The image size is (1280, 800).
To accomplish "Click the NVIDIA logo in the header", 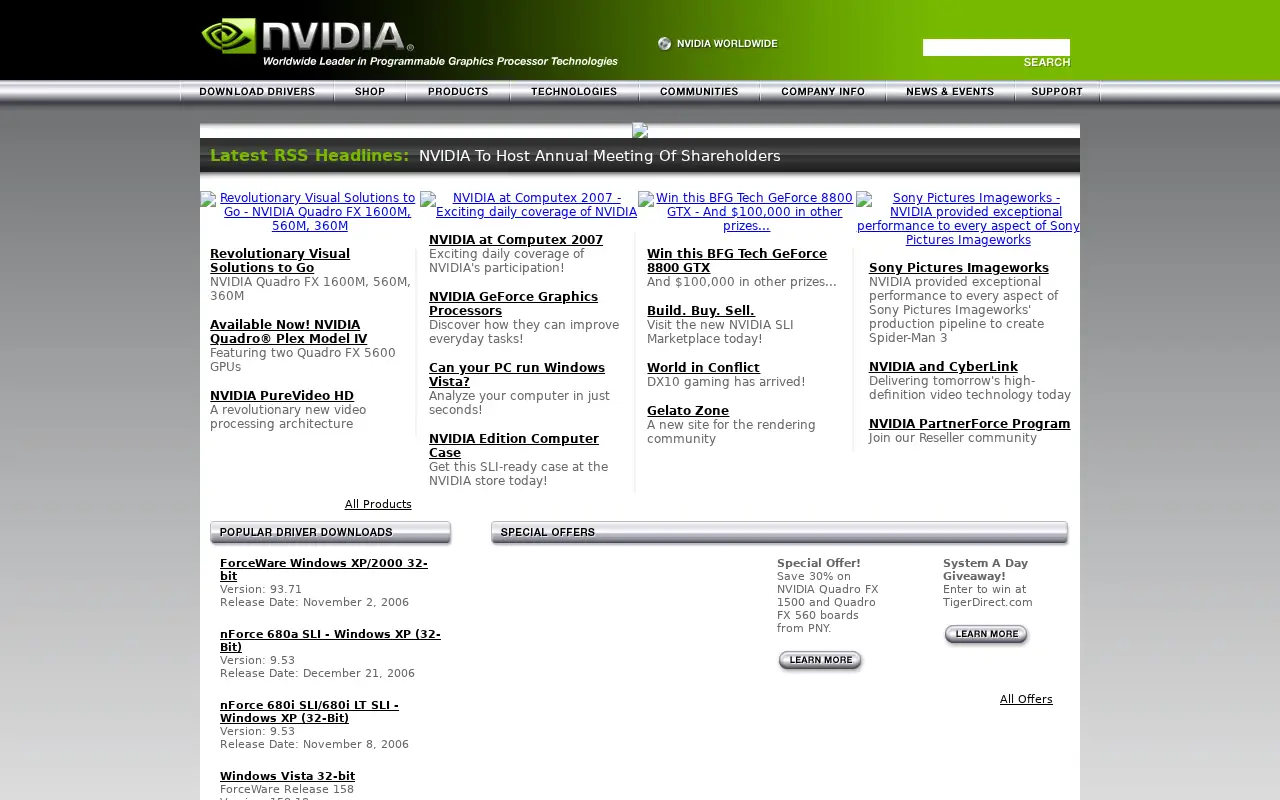I will [308, 37].
